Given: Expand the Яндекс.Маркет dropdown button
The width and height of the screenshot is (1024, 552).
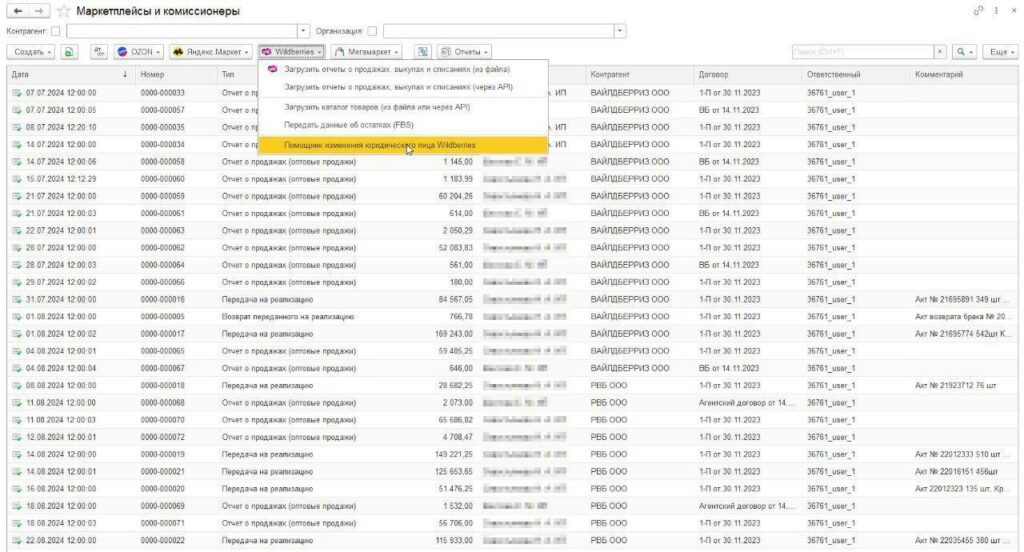Looking at the screenshot, I should [x=210, y=51].
